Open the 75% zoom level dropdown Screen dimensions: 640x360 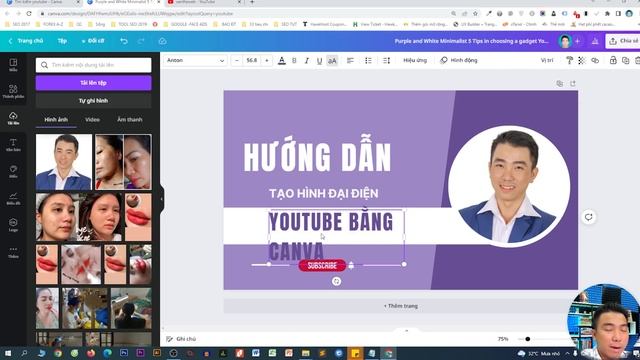click(x=503, y=339)
